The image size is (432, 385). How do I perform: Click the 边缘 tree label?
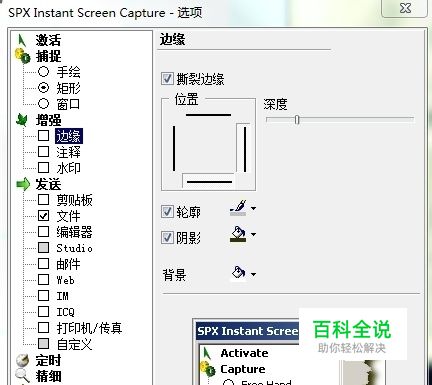coord(69,136)
